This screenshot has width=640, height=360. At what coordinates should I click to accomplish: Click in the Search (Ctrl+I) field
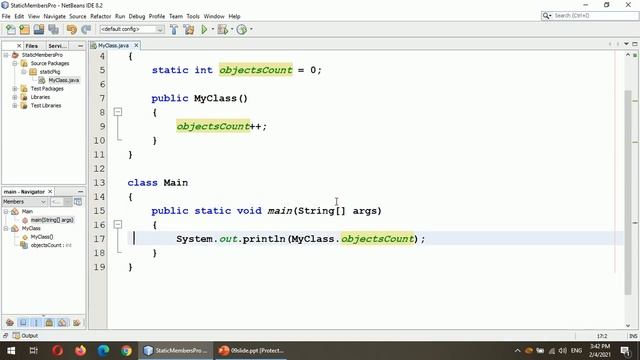tap(590, 16)
